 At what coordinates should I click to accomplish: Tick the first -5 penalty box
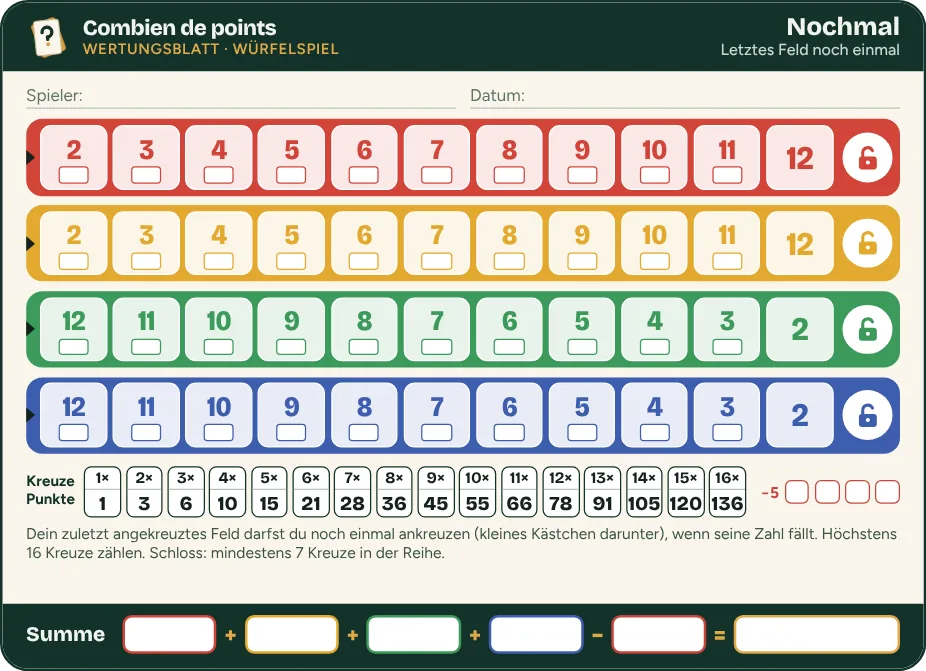tap(797, 492)
